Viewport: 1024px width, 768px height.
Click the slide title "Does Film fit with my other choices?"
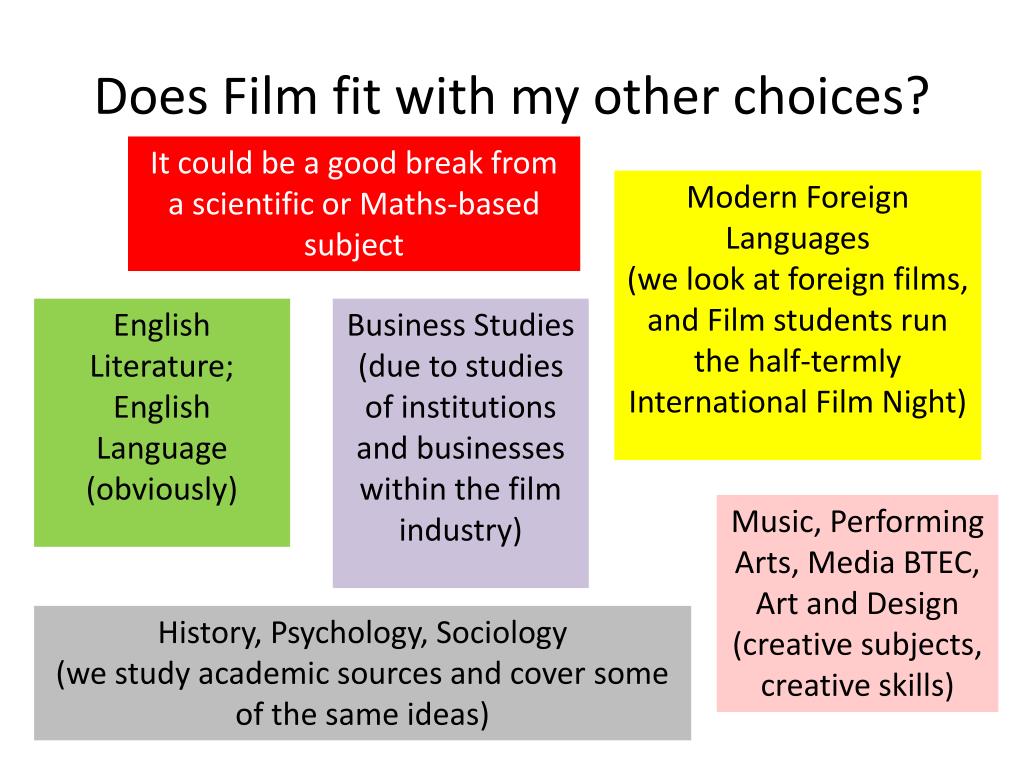tap(511, 98)
